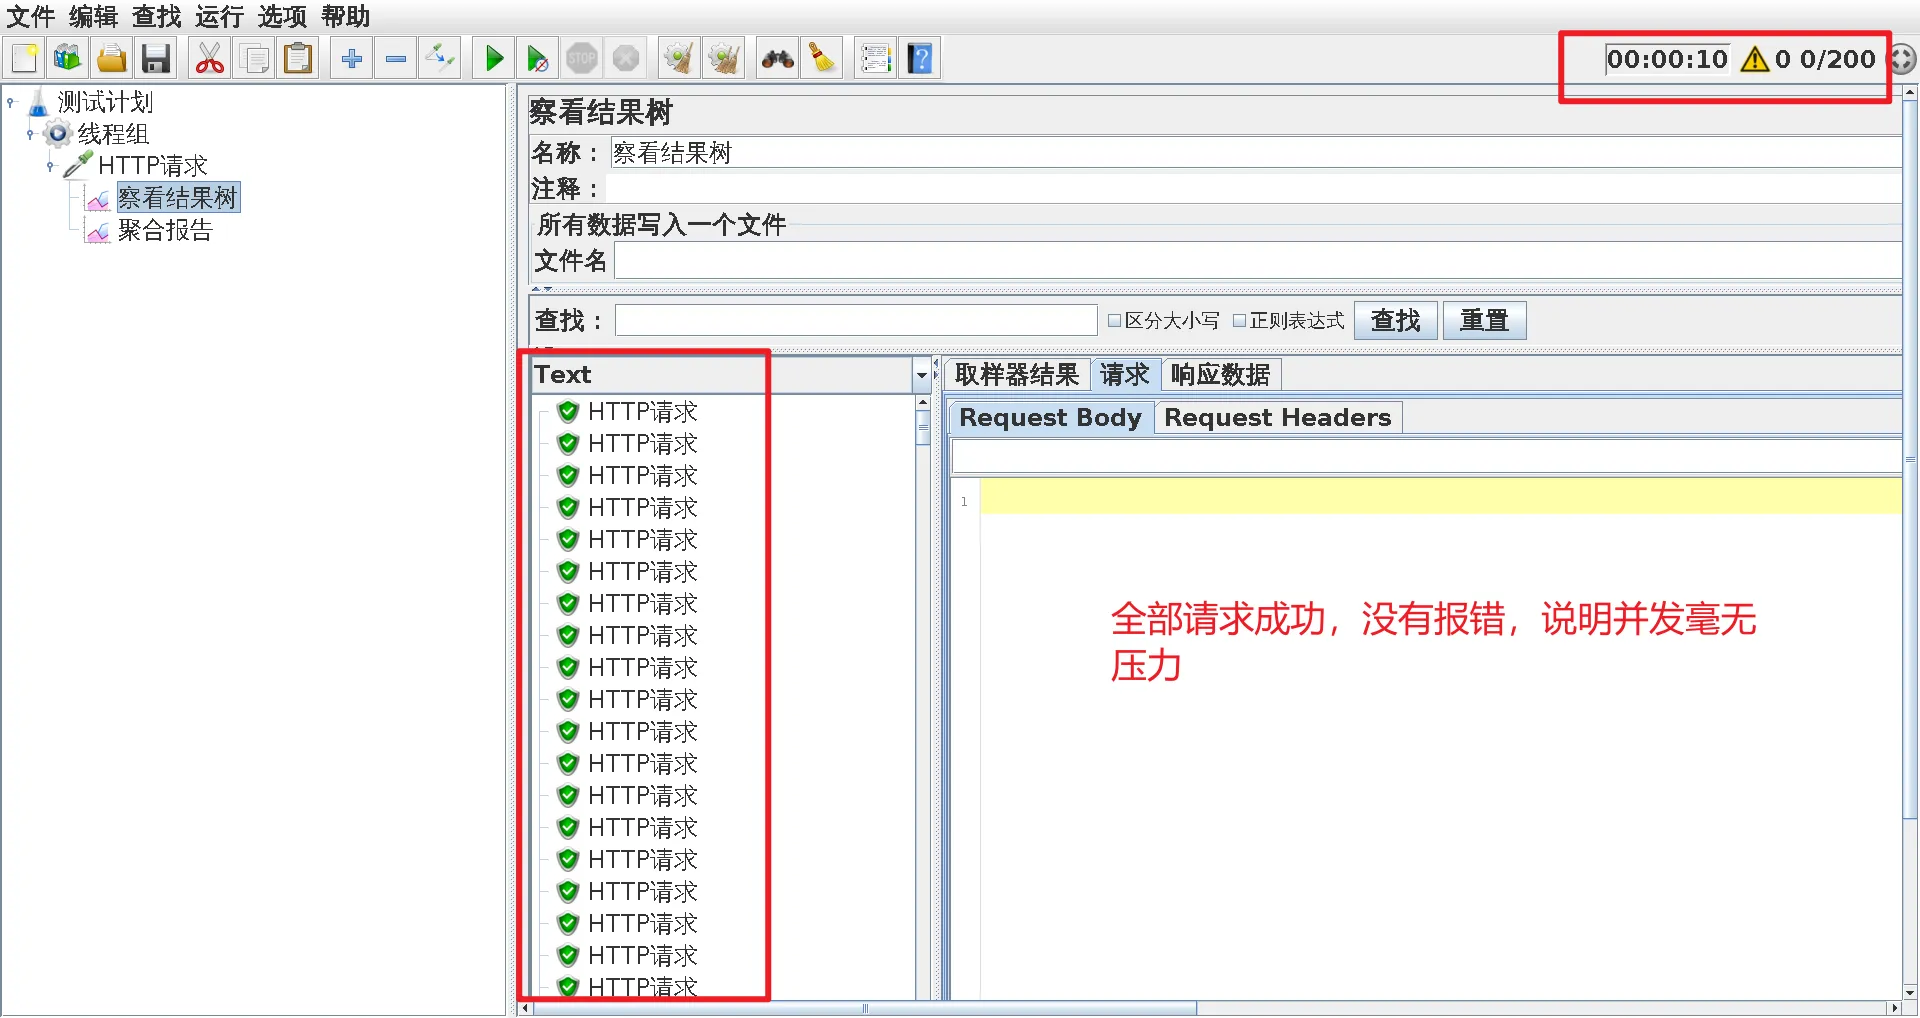Open the 查找 menu in menu bar
Image resolution: width=1920 pixels, height=1018 pixels.
pos(157,17)
